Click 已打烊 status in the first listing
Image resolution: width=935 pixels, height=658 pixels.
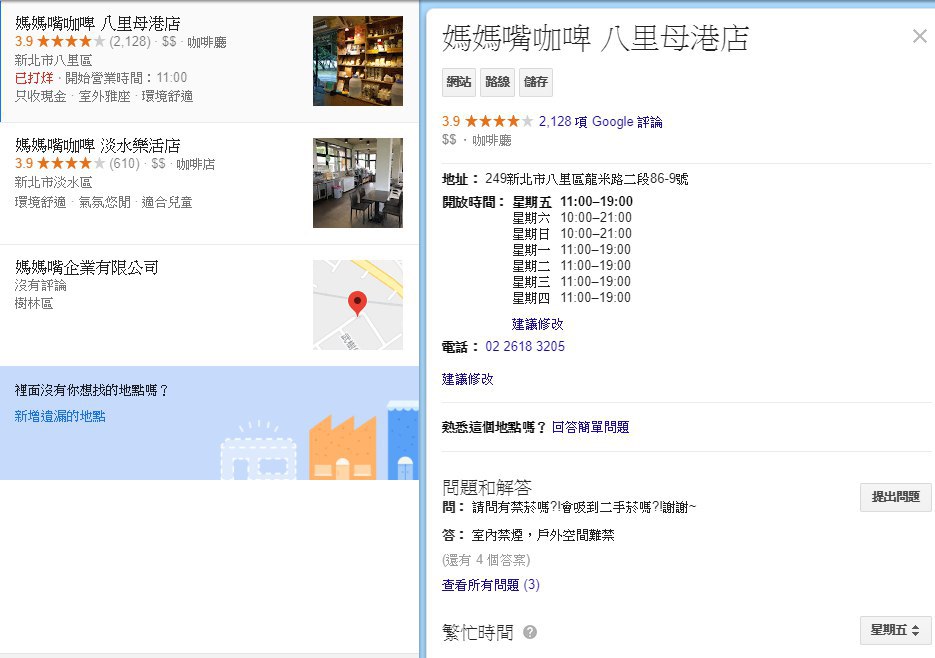[x=34, y=78]
